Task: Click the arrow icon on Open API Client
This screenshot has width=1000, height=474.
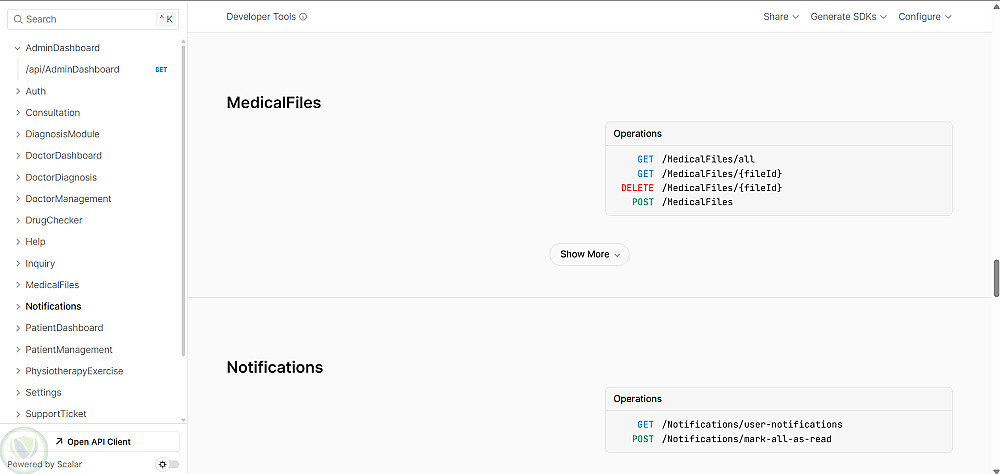Action: (x=59, y=441)
